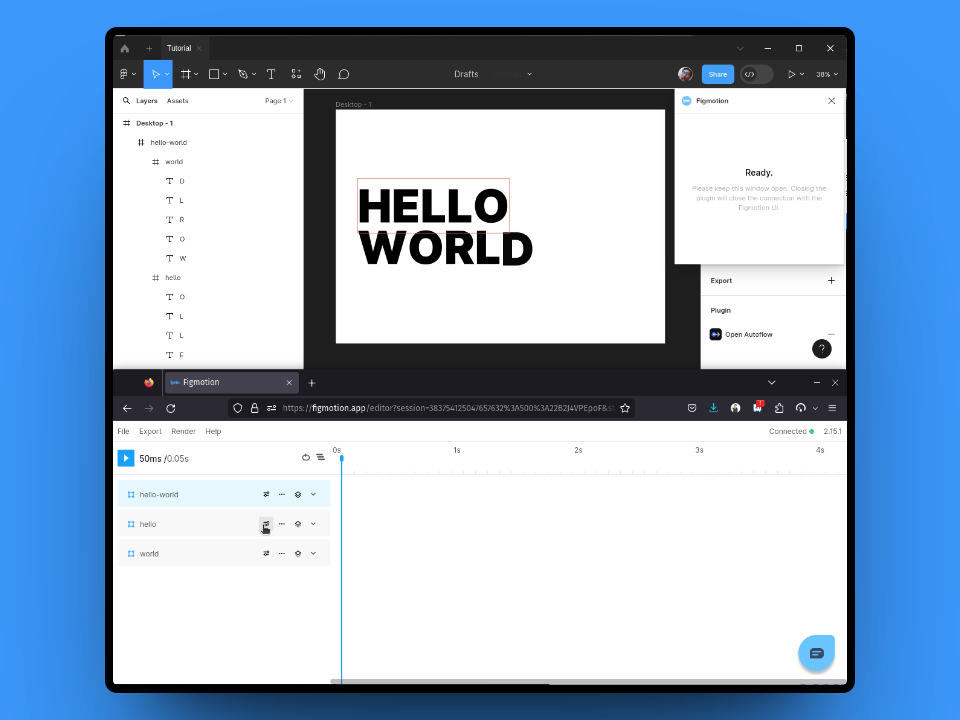This screenshot has width=960, height=720.
Task: Open Figmotion Export menu
Action: click(x=150, y=432)
